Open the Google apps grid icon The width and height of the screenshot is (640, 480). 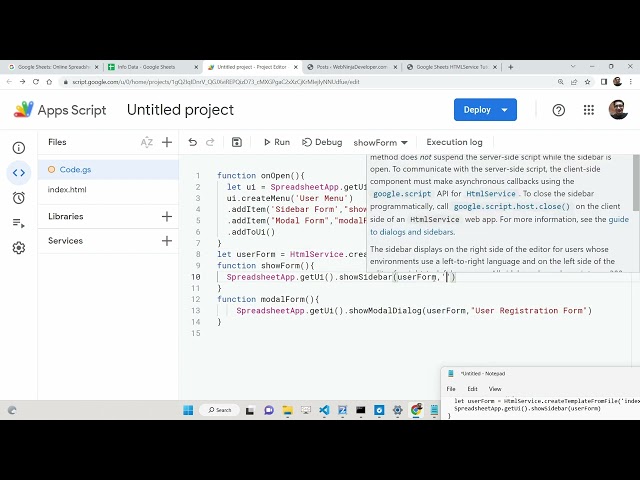pyautogui.click(x=589, y=110)
